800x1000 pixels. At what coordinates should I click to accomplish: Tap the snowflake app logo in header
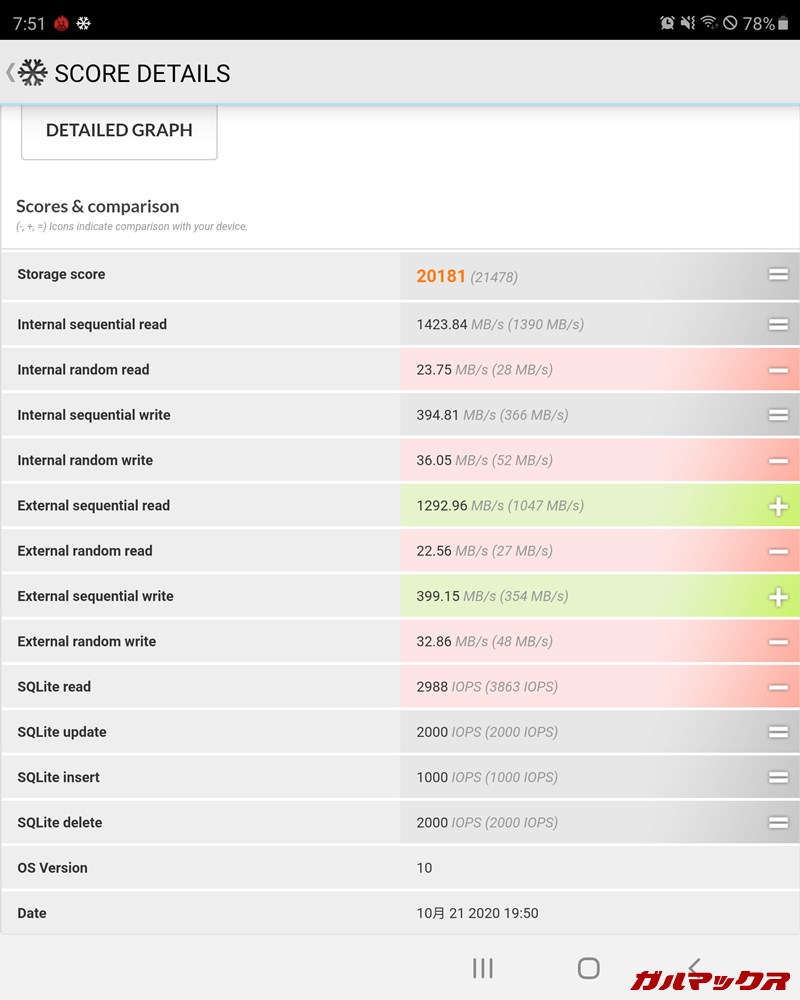[x=34, y=73]
